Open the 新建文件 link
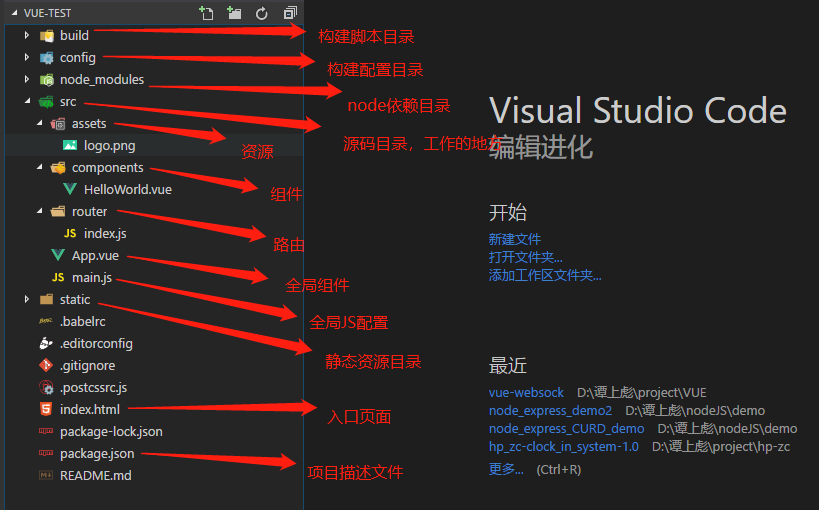819x510 pixels. coord(514,239)
